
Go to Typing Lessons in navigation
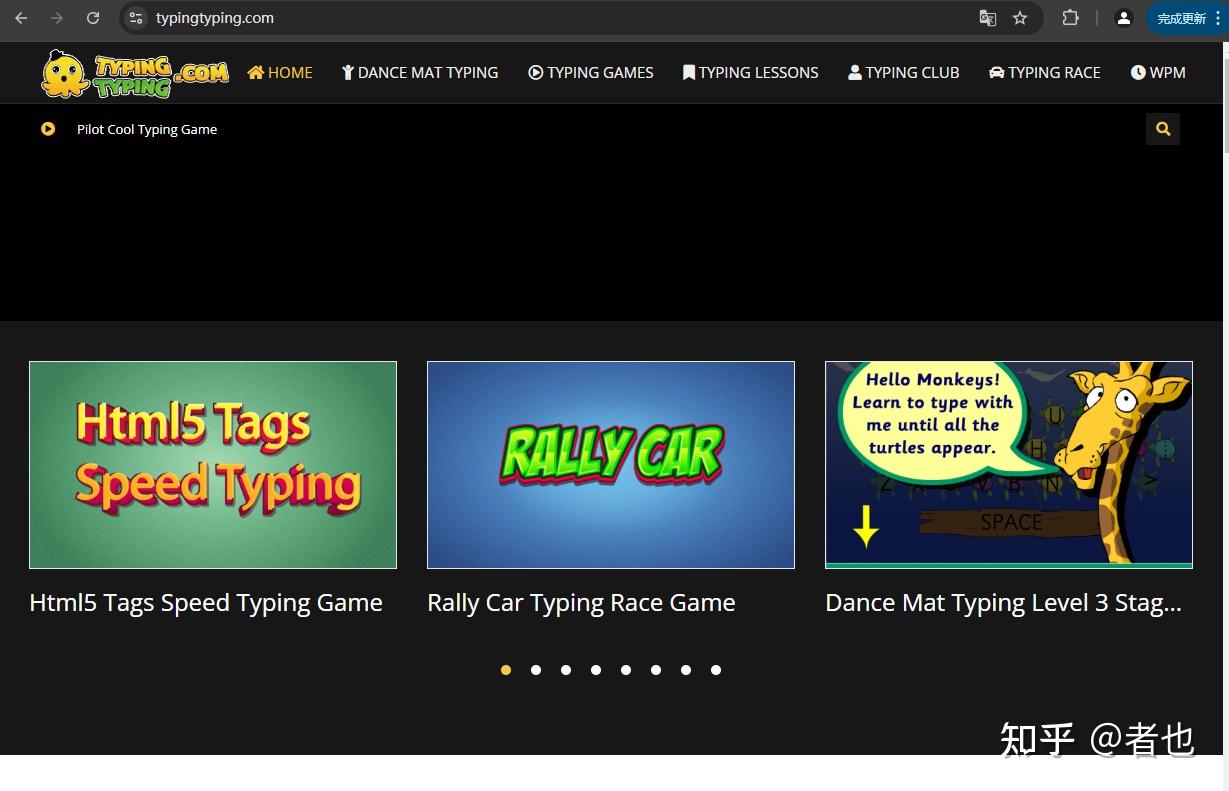[750, 73]
